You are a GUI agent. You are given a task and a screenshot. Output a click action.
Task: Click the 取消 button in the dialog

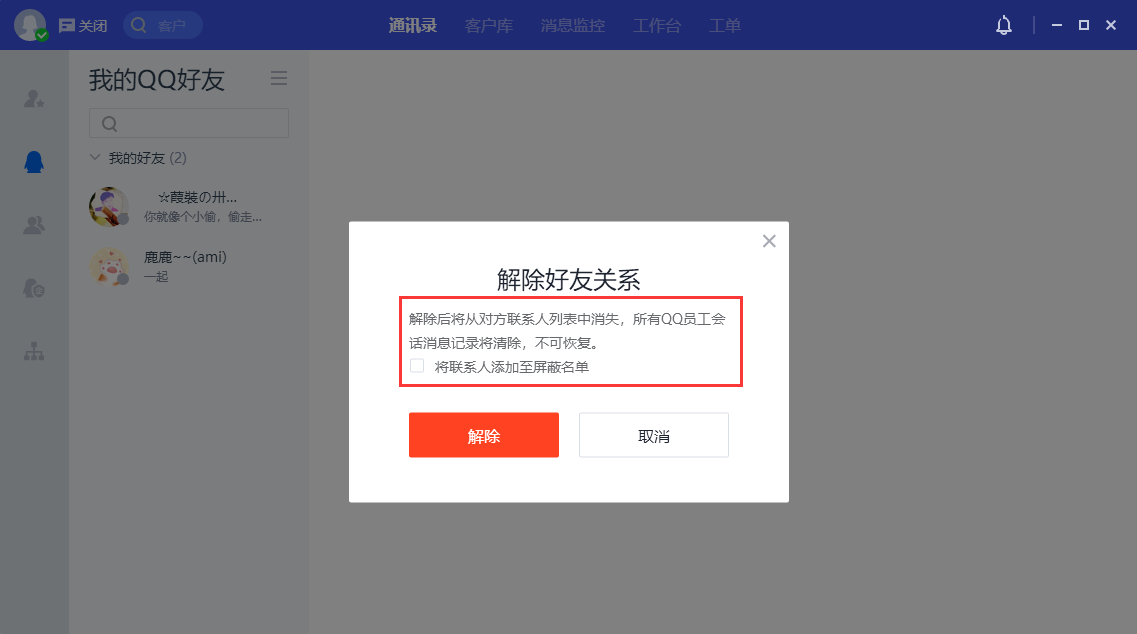click(x=654, y=435)
